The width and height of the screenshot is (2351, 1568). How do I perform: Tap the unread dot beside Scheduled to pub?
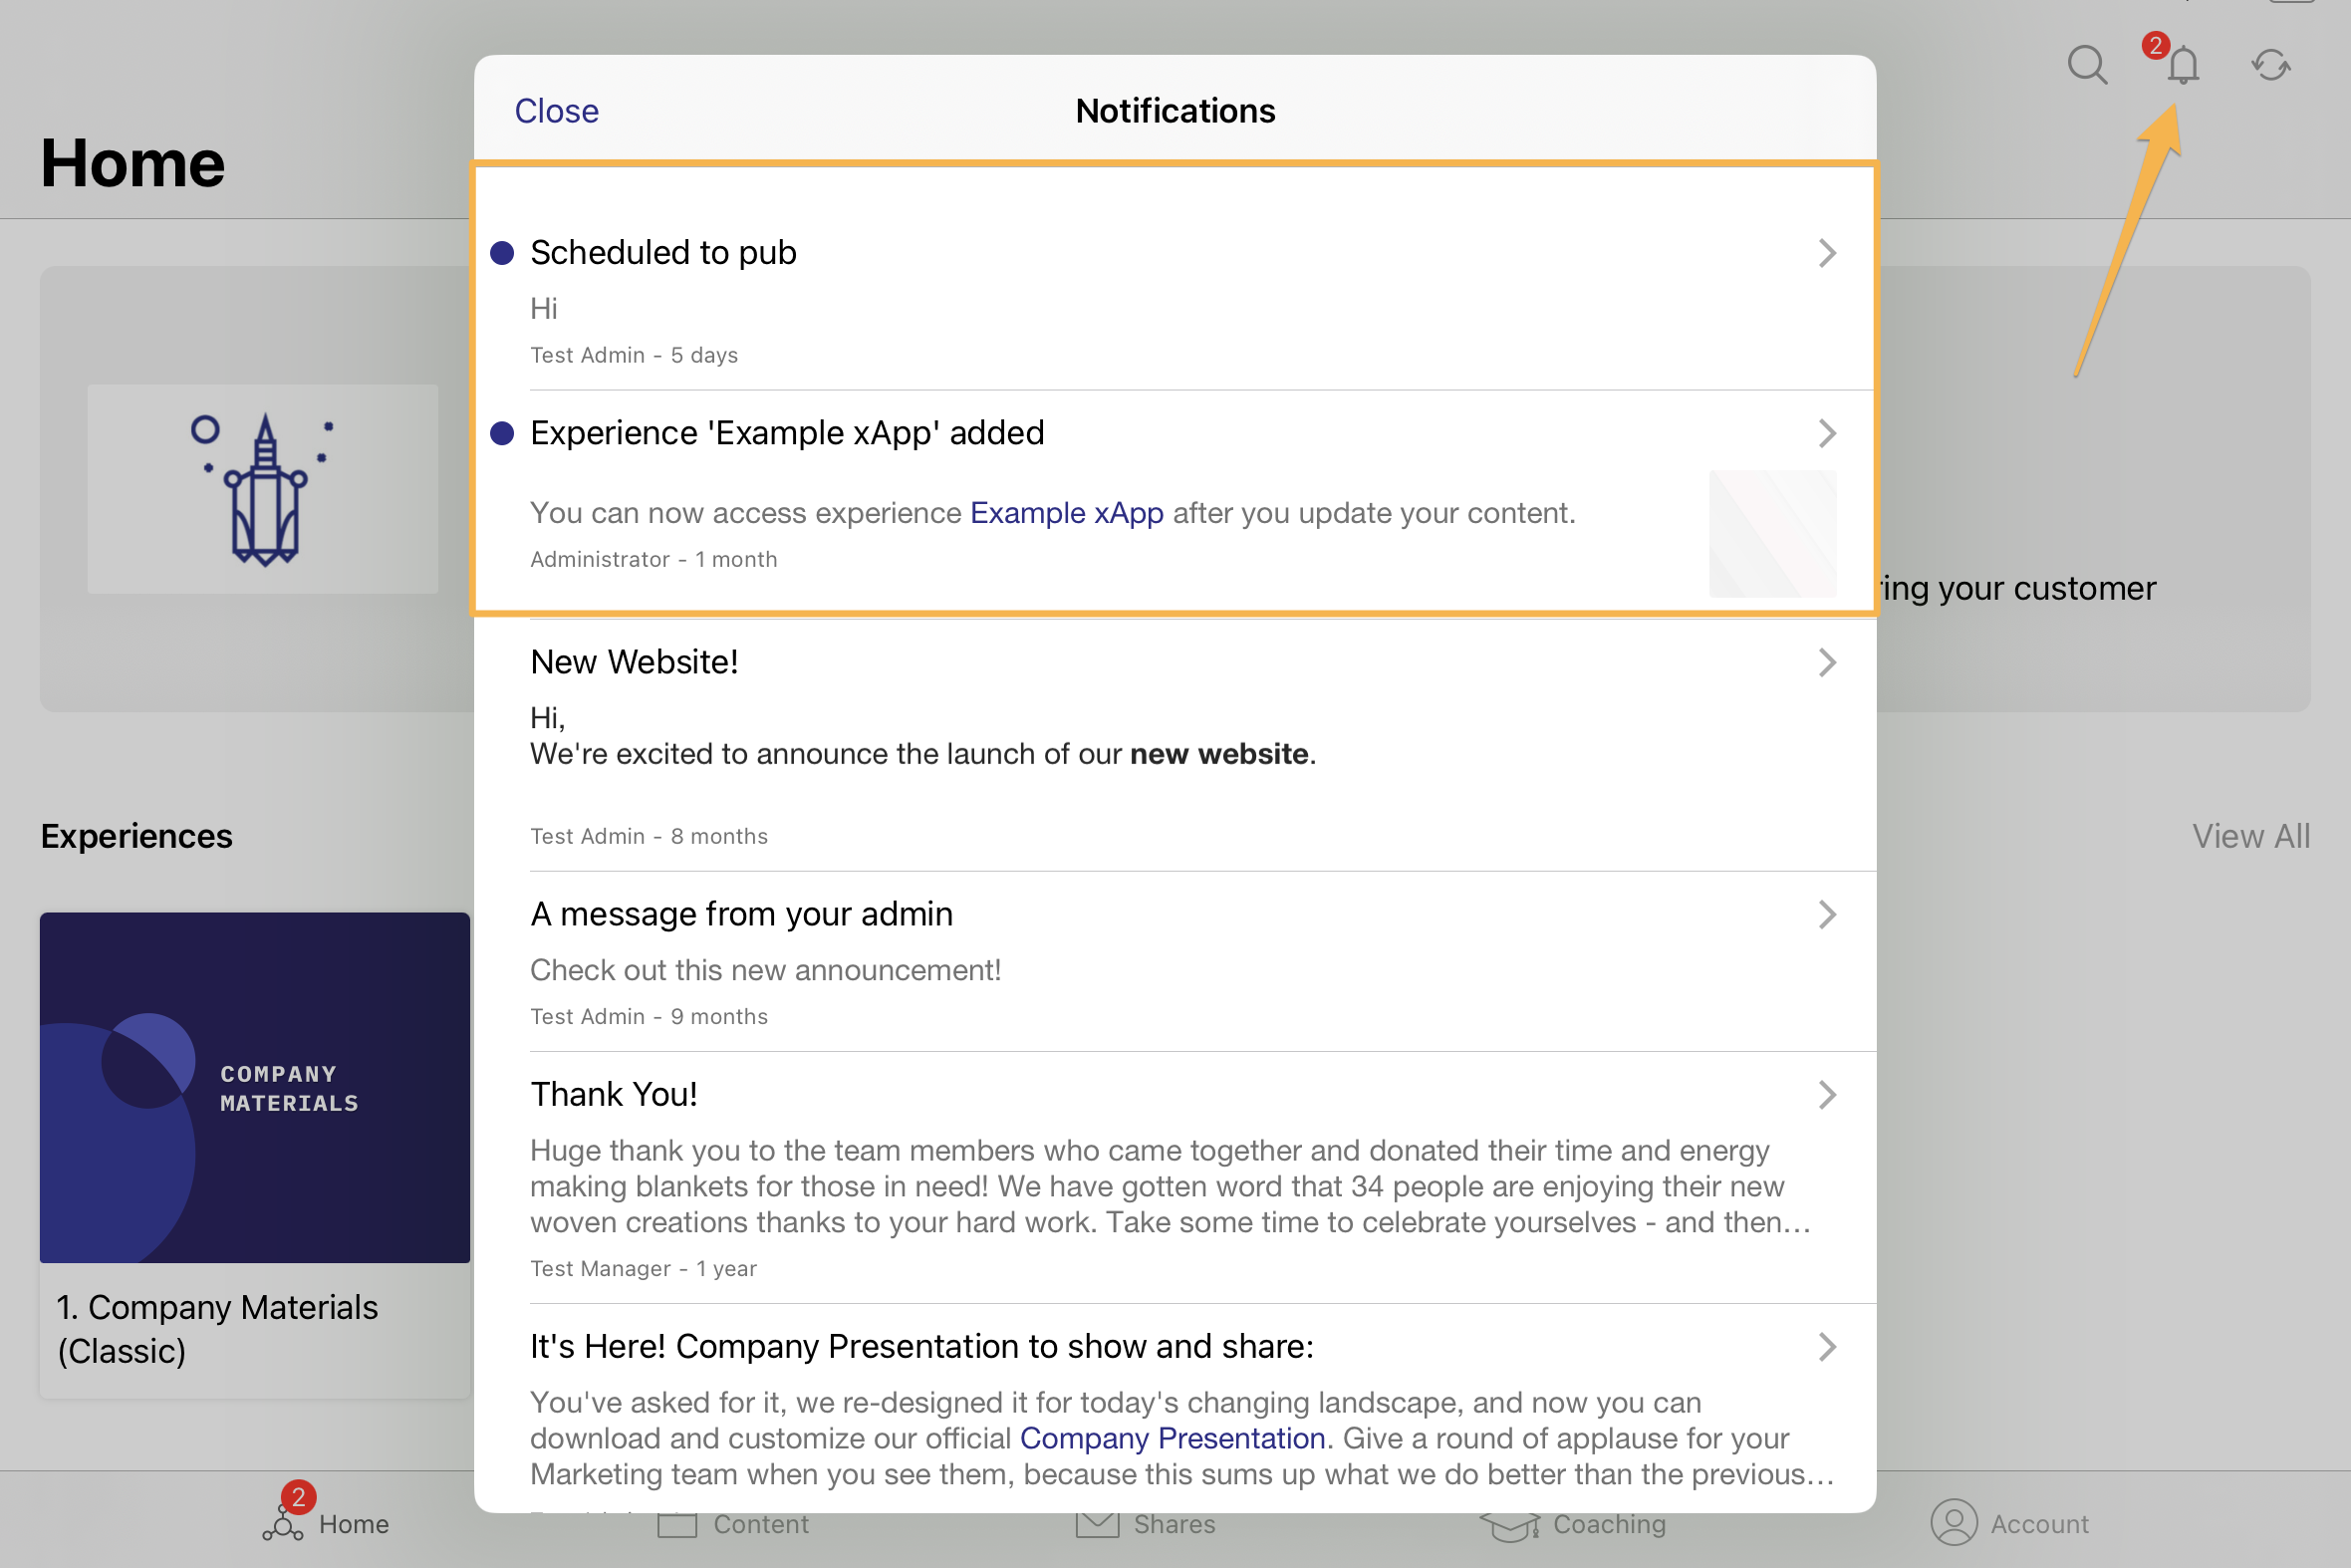tap(502, 253)
